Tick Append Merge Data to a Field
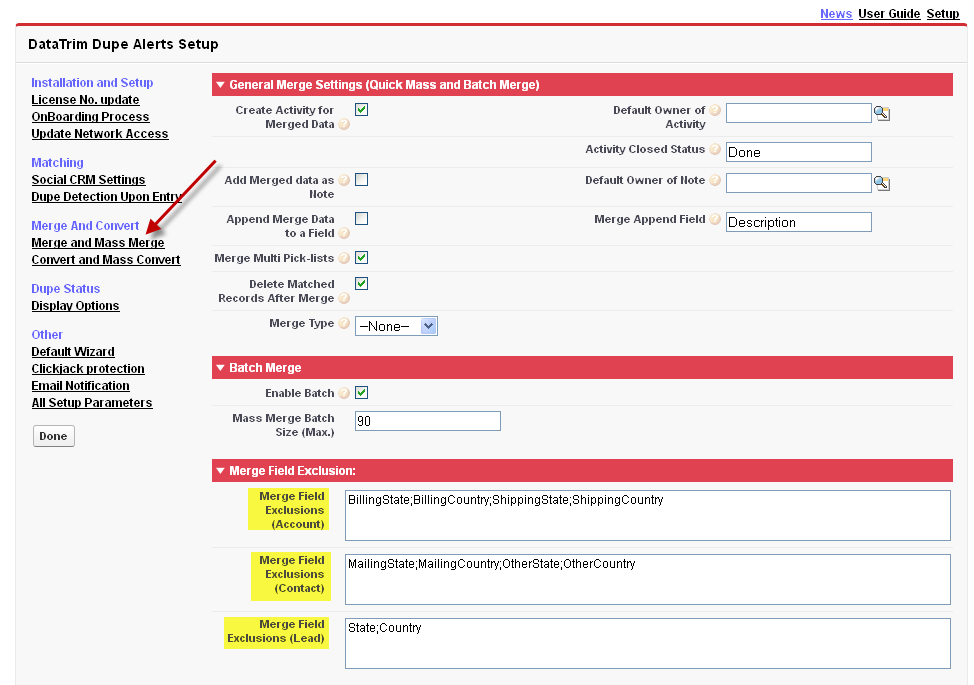This screenshot has height=685, width=974. tap(362, 219)
